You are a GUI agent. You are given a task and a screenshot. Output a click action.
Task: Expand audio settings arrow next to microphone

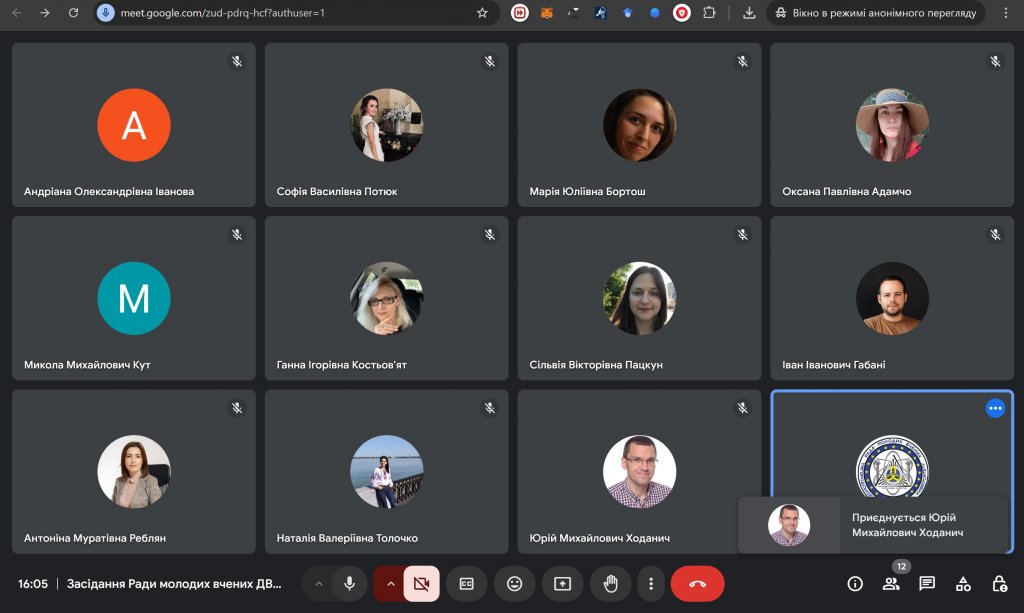(318, 583)
